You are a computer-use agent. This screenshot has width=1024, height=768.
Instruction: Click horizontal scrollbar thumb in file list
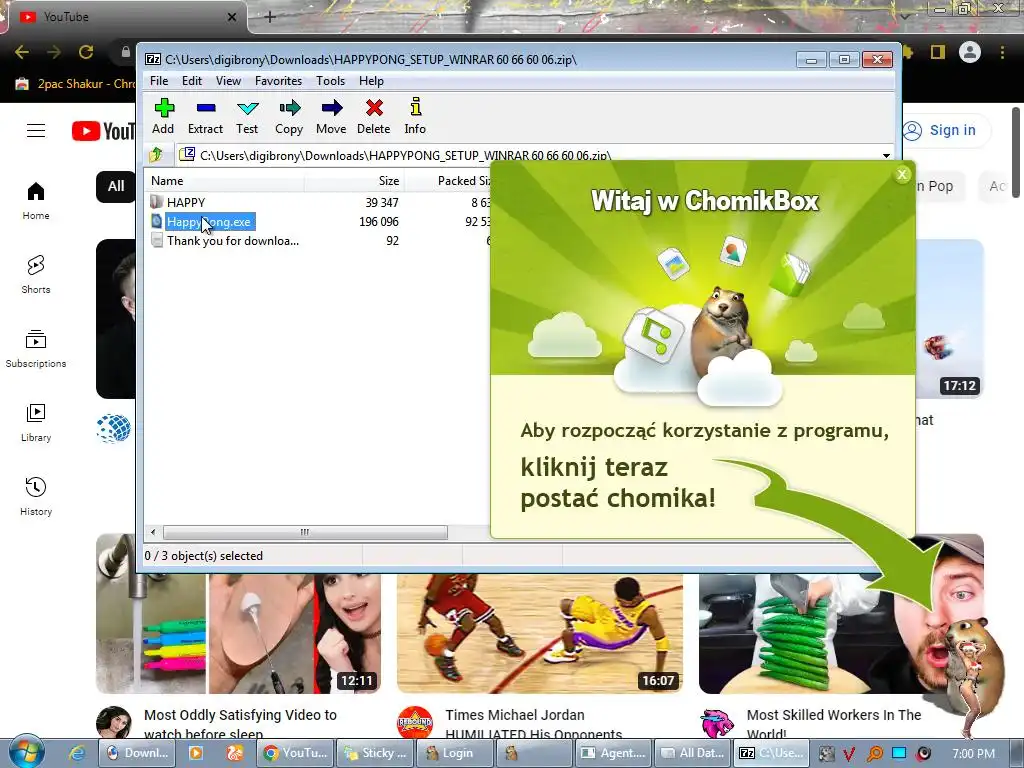[305, 532]
